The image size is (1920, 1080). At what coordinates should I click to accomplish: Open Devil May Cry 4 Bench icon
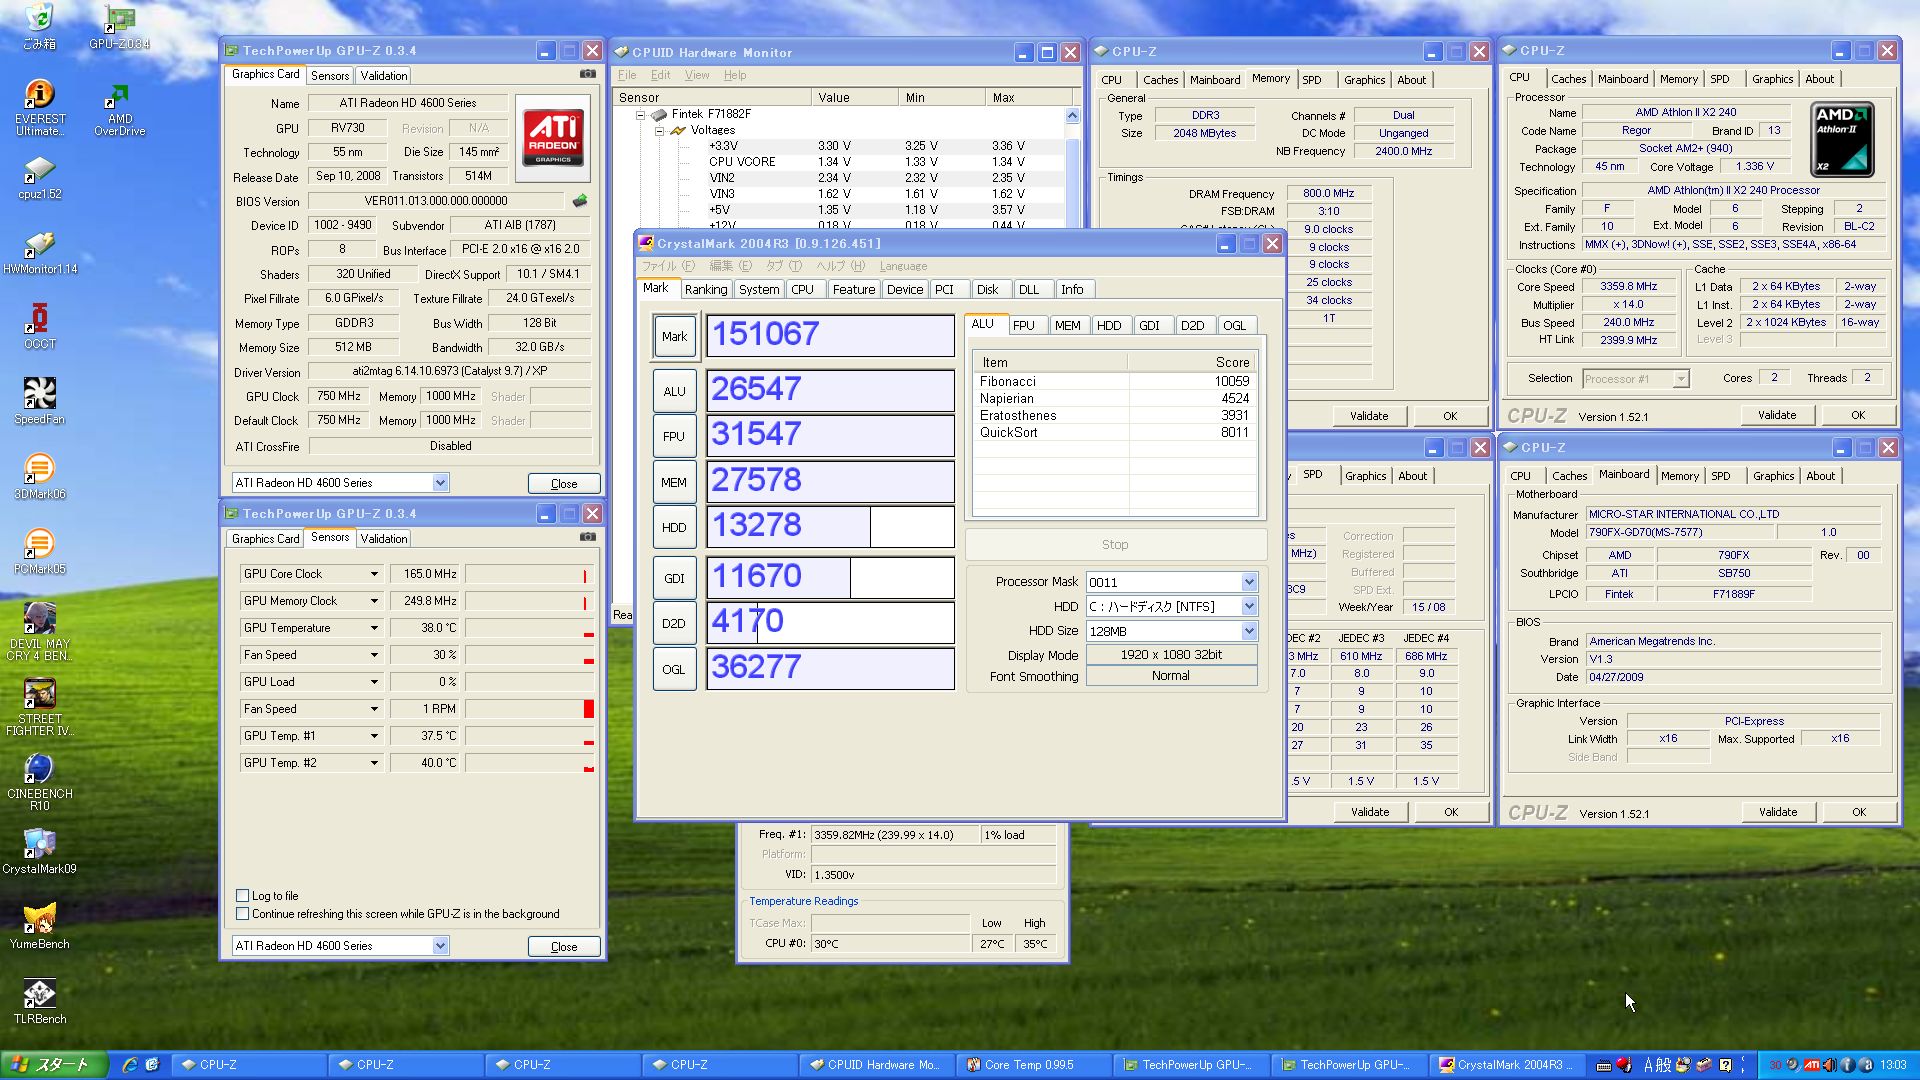pyautogui.click(x=39, y=632)
